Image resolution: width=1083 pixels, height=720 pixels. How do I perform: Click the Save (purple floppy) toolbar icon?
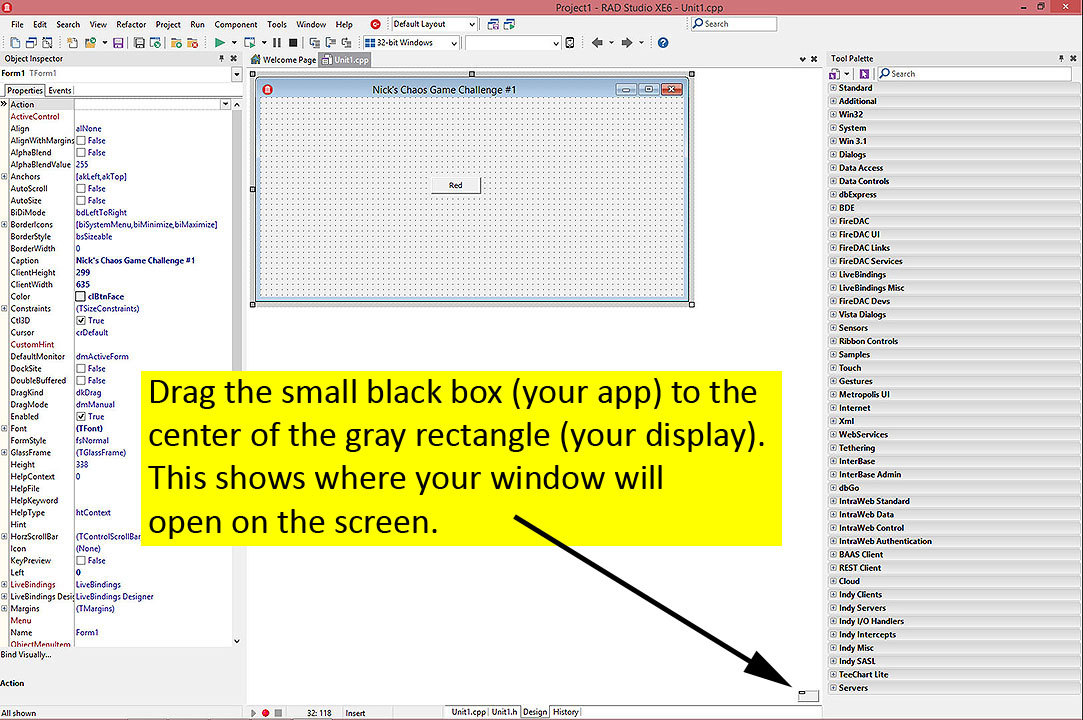[x=118, y=43]
